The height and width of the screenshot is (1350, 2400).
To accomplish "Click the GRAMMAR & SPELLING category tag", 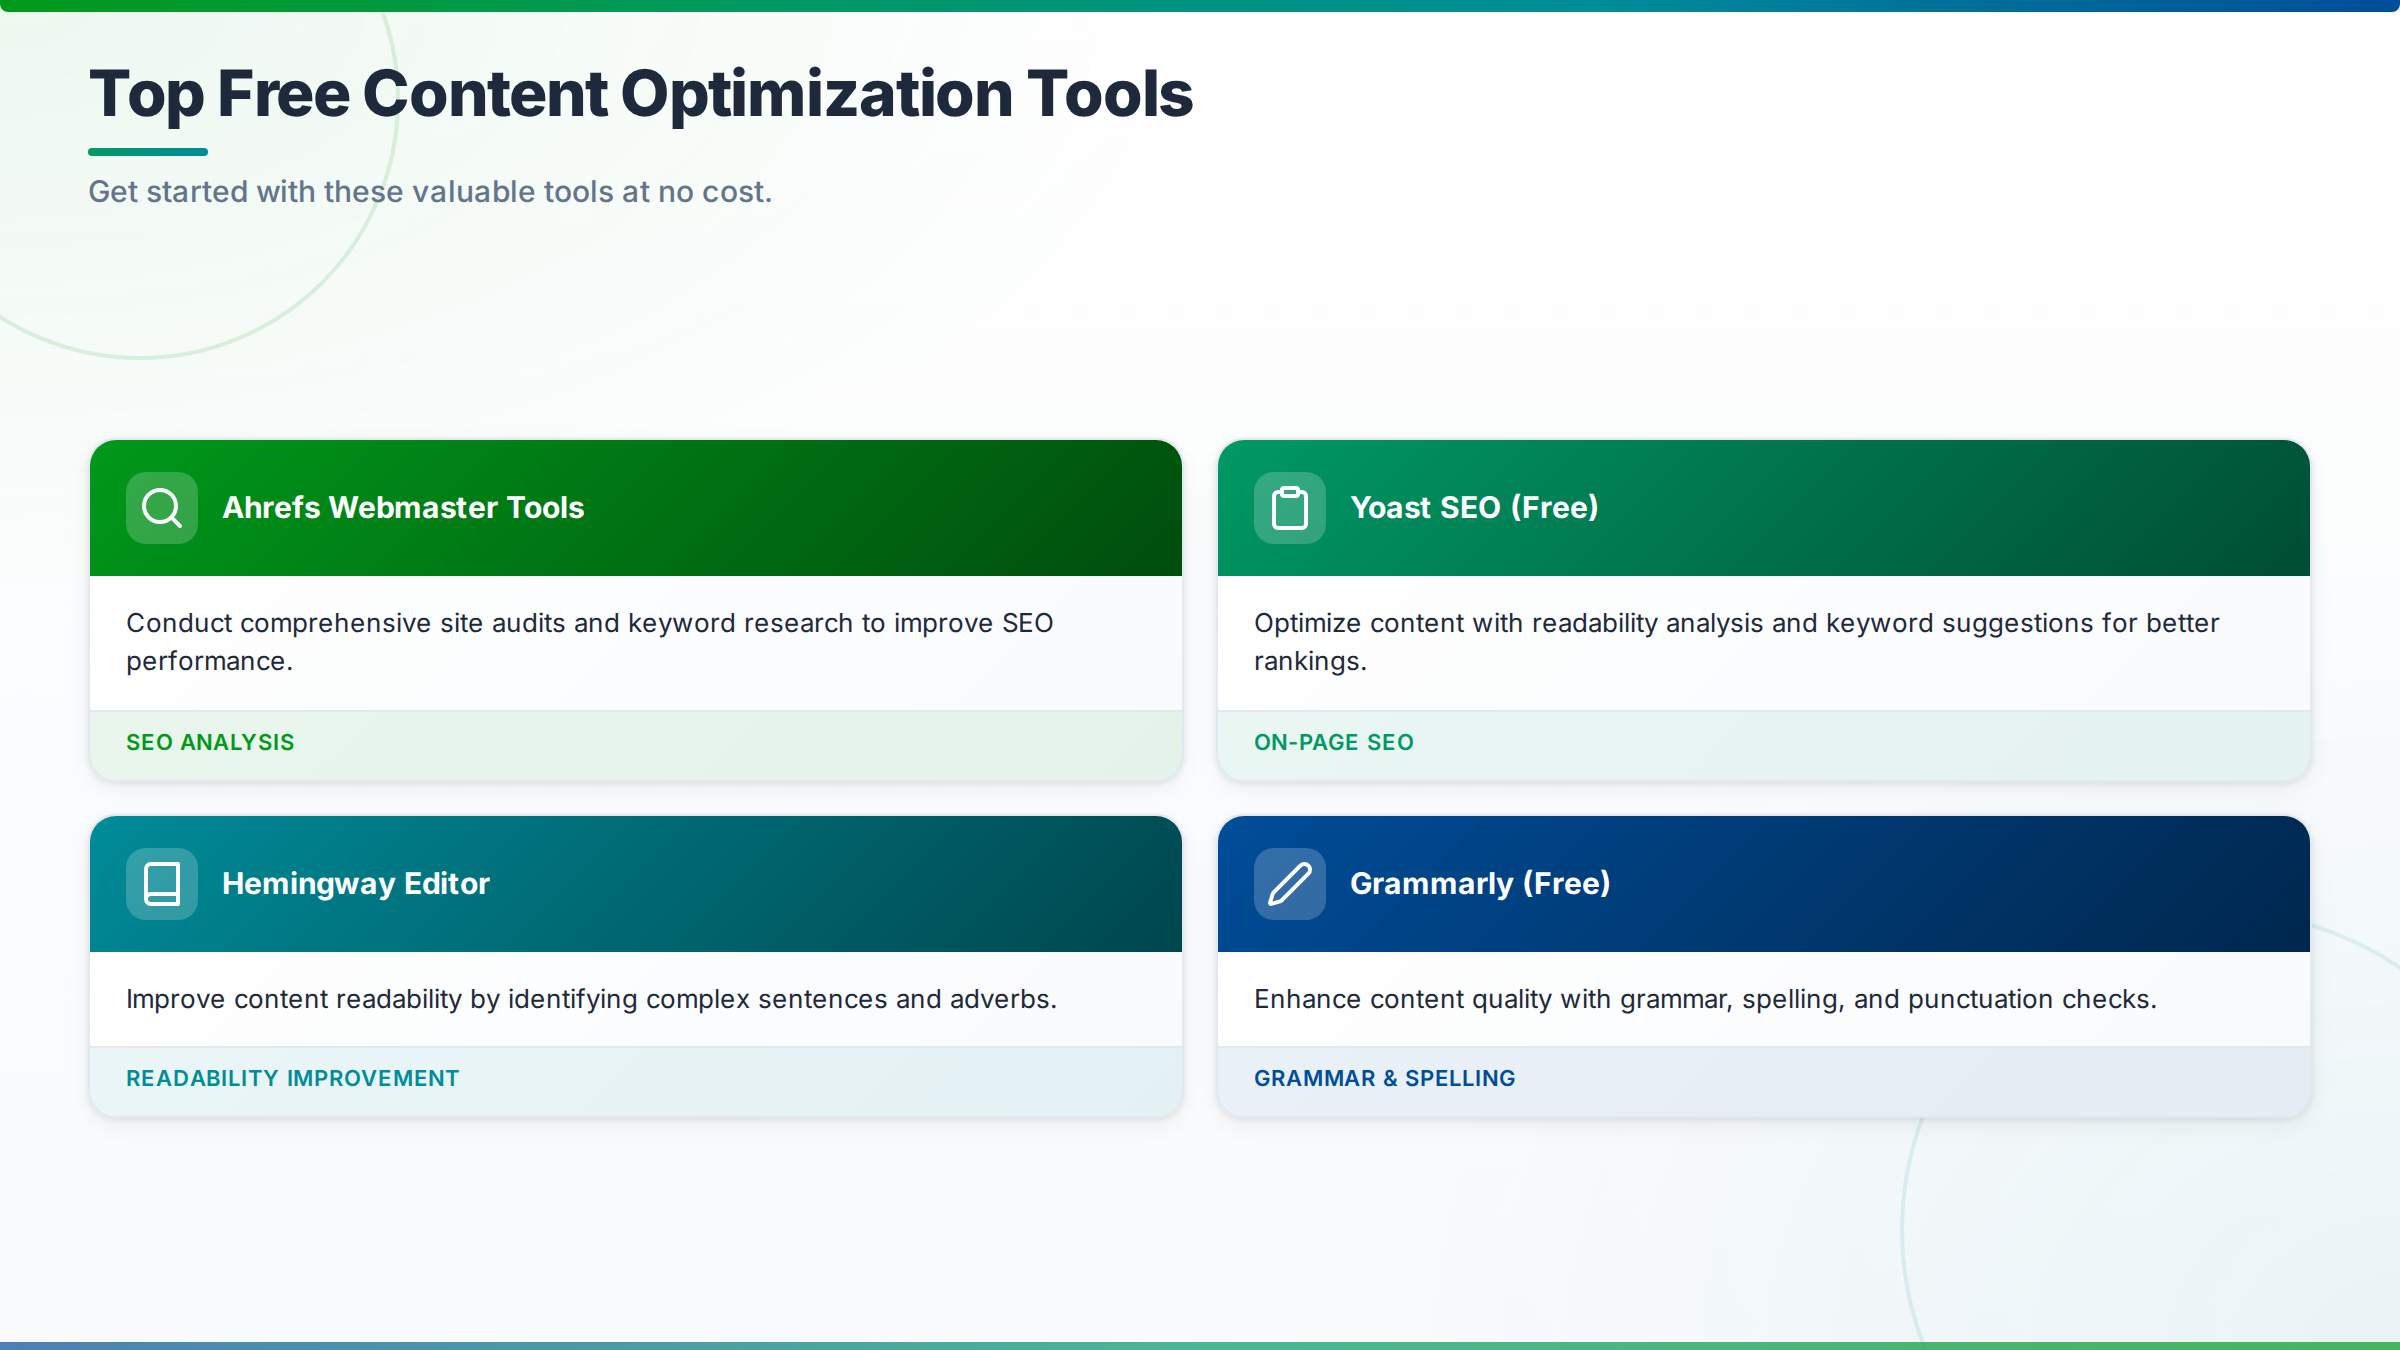I will [x=1384, y=1078].
